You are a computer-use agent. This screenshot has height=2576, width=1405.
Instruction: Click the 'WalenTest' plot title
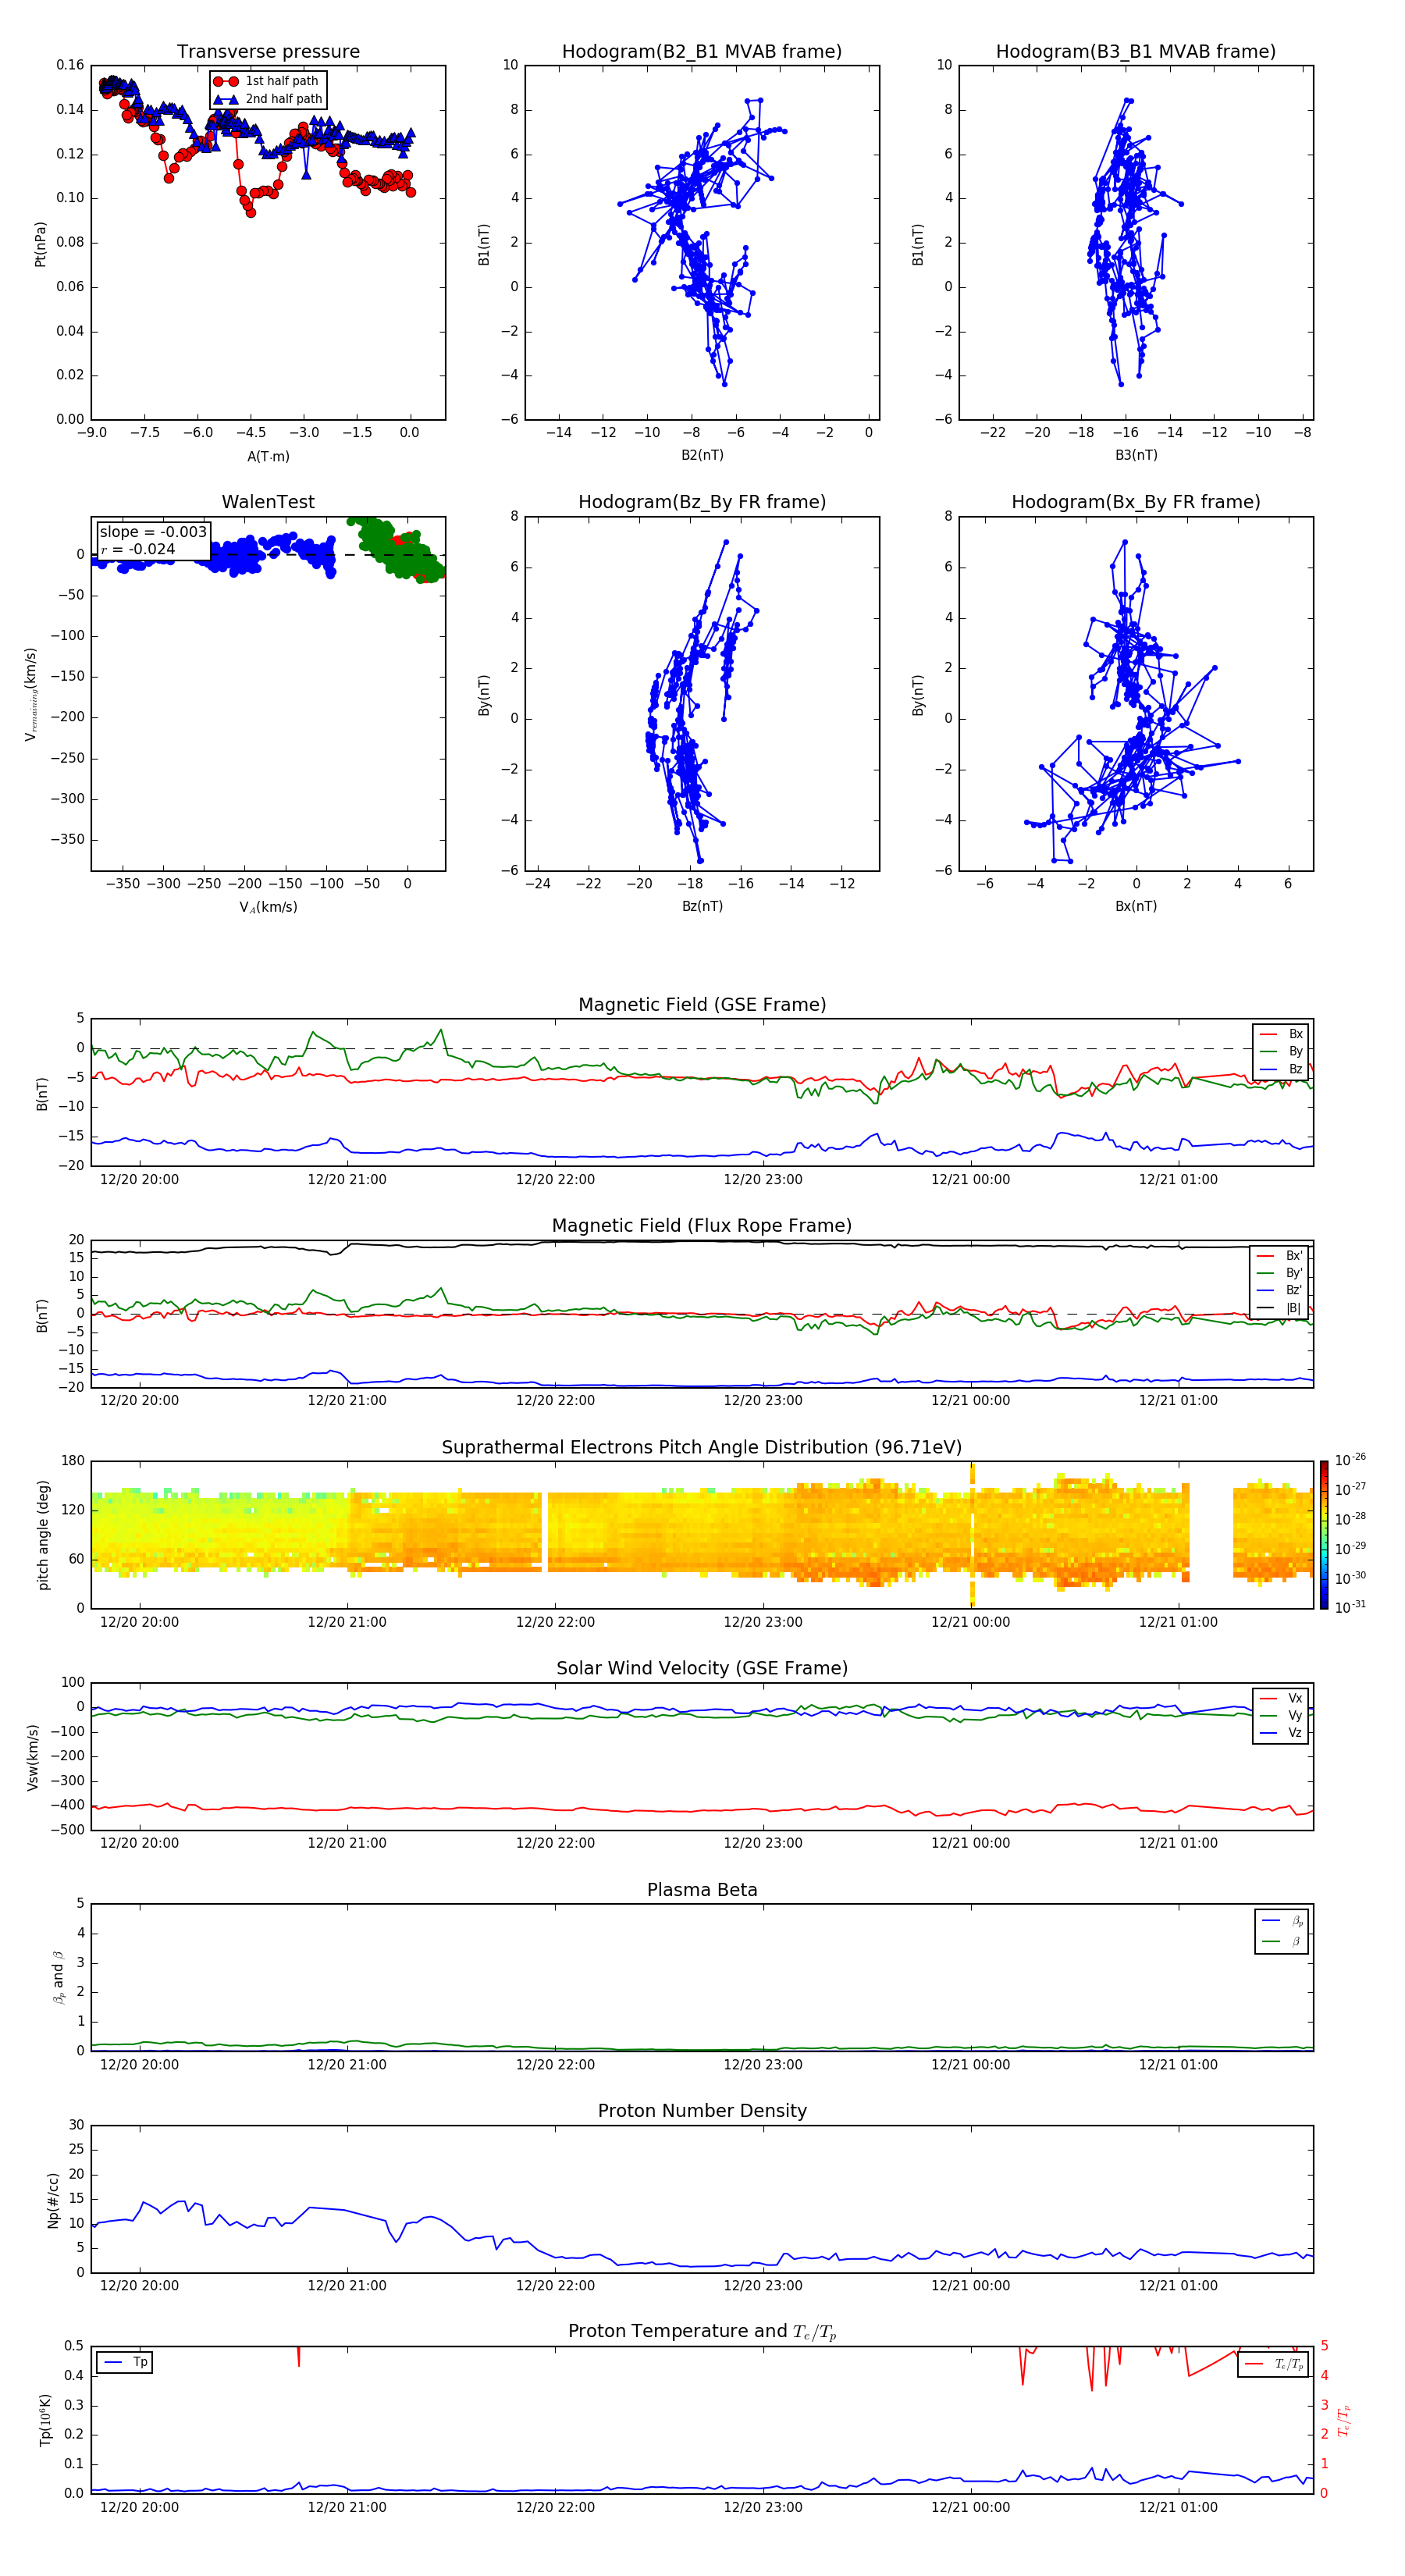click(x=268, y=502)
